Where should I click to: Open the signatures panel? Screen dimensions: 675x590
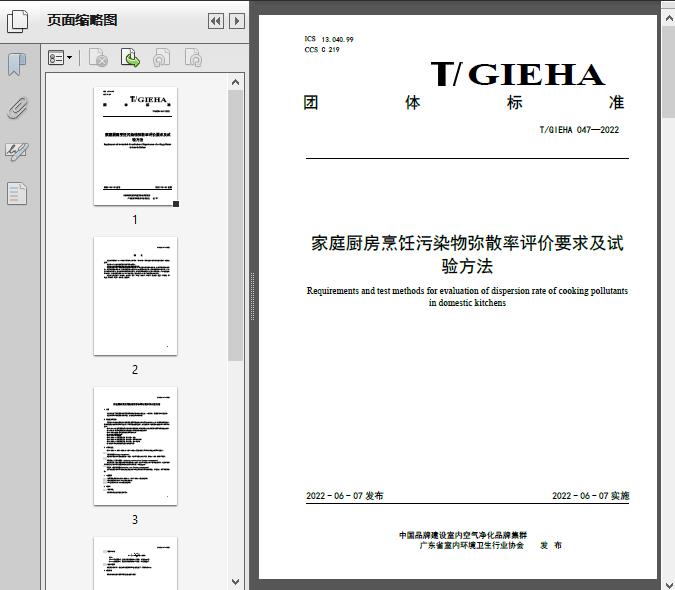click(x=17, y=151)
